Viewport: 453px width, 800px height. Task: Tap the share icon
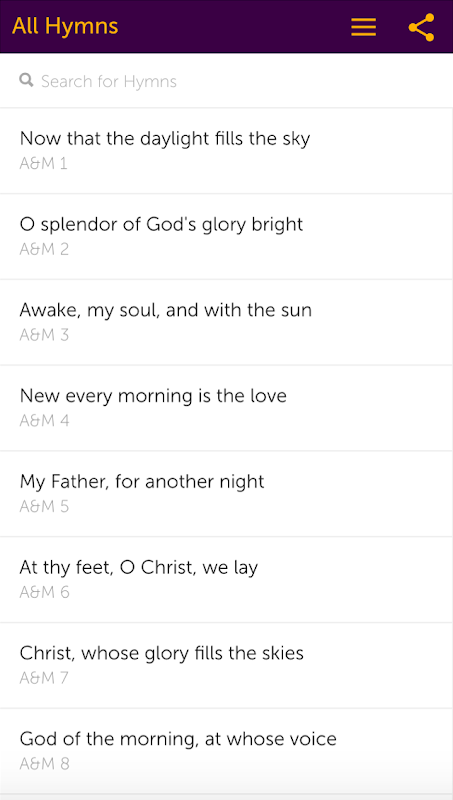(421, 27)
